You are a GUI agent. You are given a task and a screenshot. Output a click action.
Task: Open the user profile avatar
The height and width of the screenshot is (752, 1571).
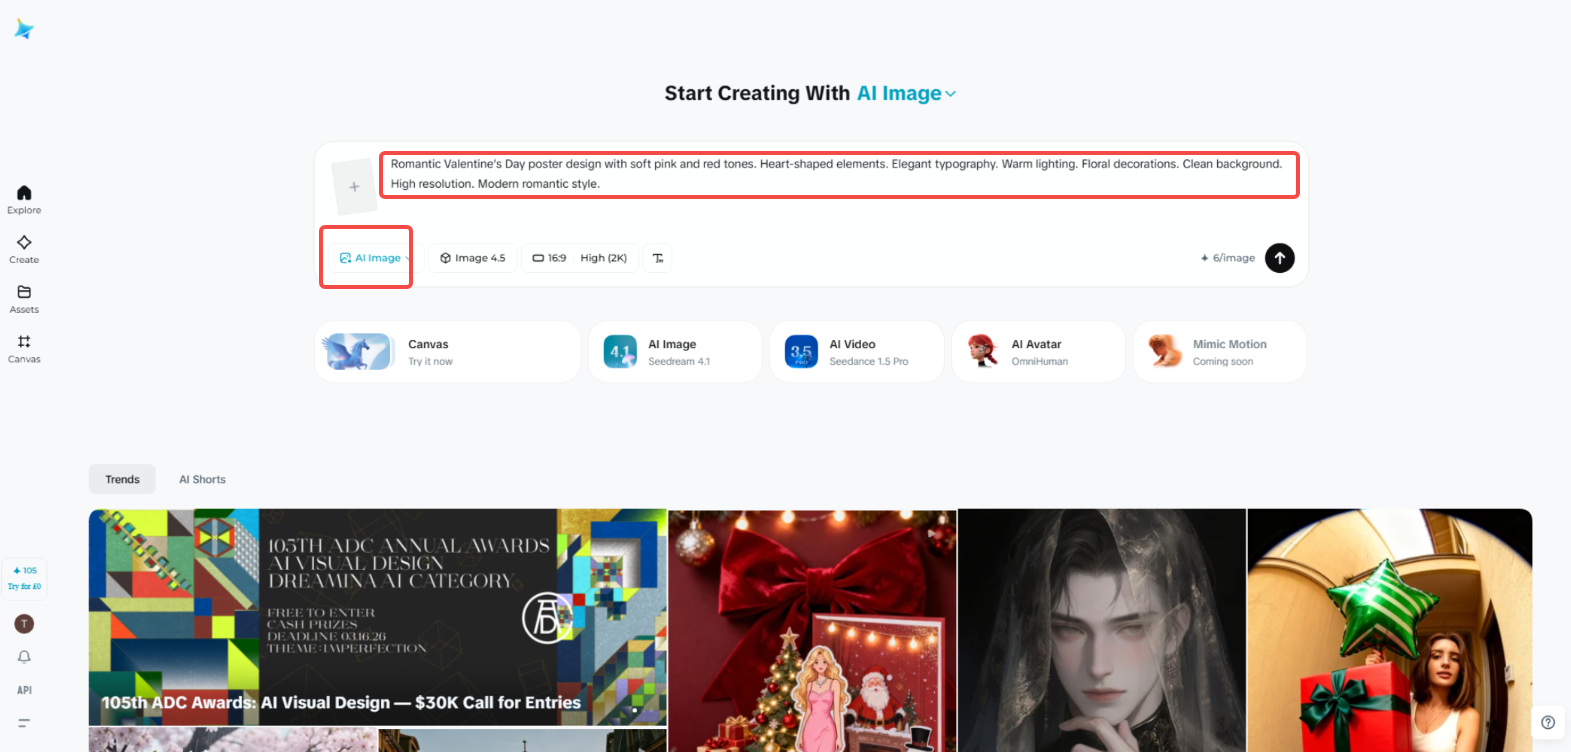coord(24,624)
